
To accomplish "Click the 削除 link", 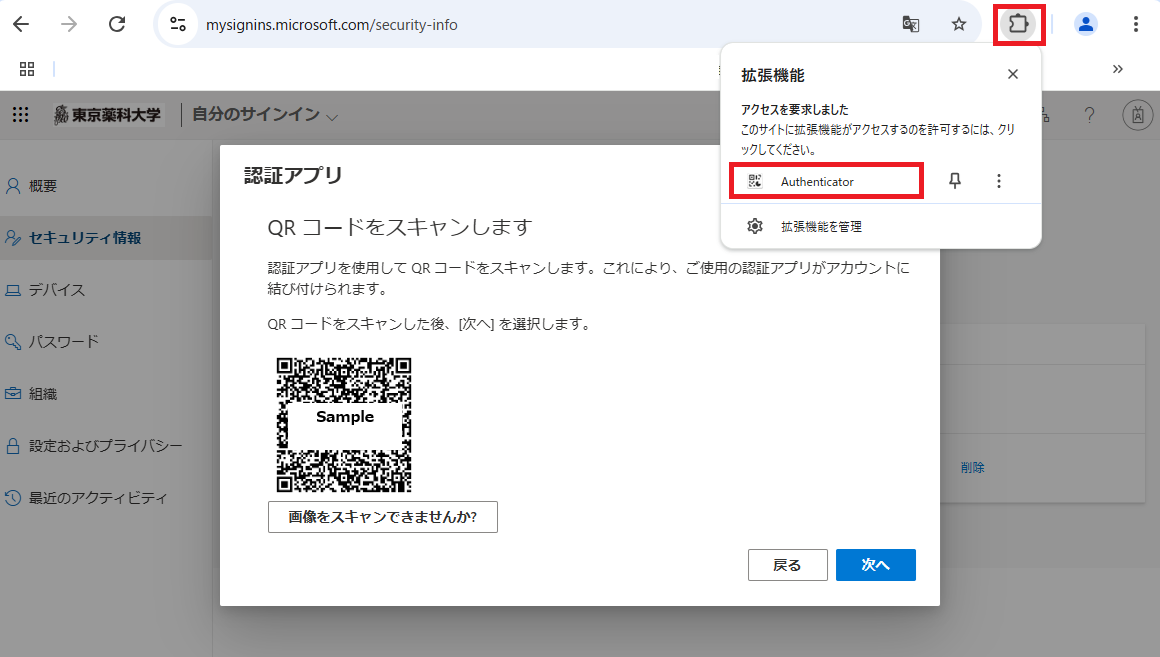I will pos(972,467).
